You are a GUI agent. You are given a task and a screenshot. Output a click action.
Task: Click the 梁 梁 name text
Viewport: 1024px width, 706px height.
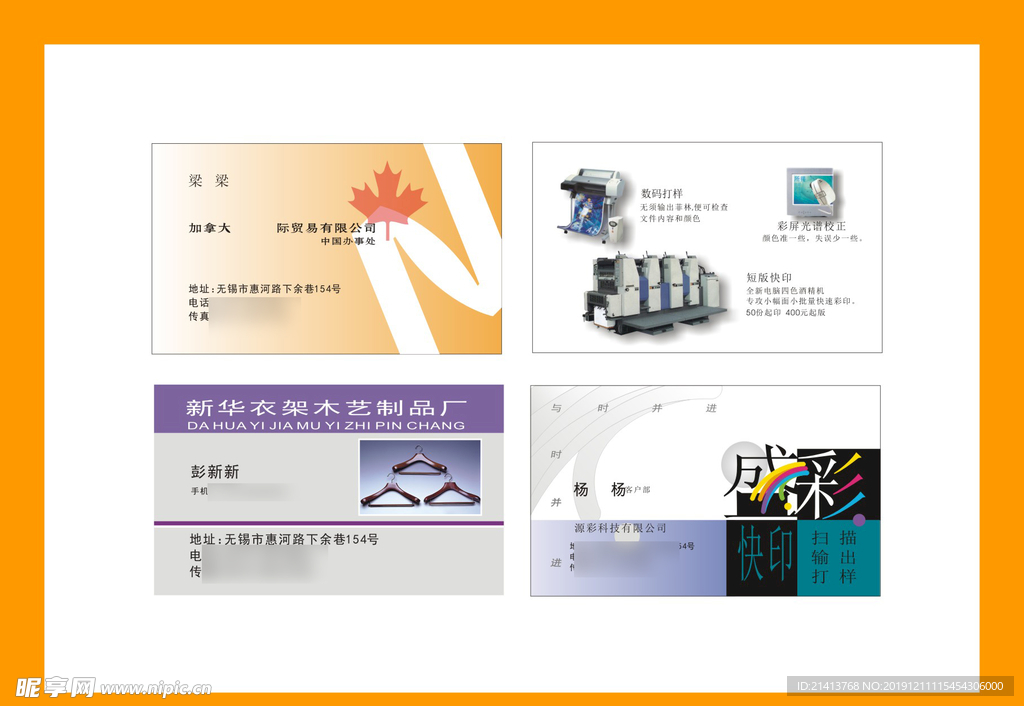coord(209,181)
